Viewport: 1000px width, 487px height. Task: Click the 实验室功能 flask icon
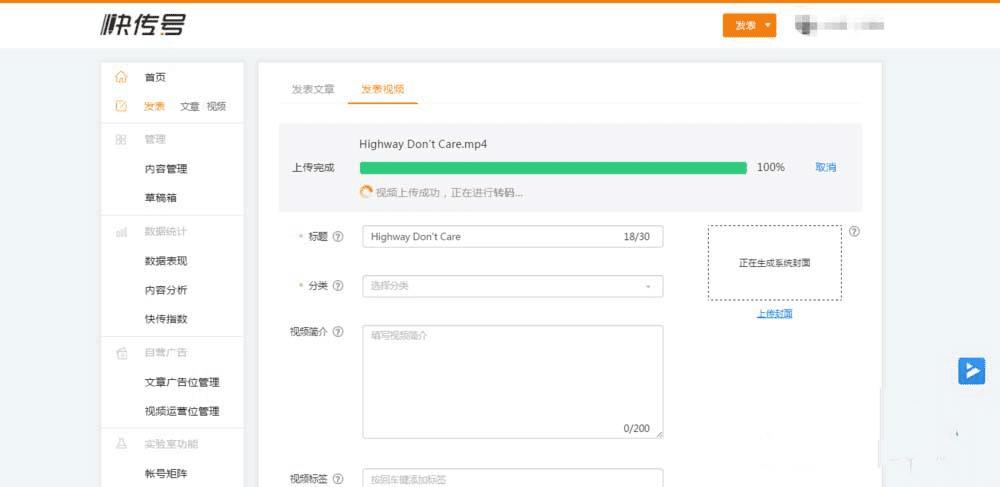tap(121, 444)
